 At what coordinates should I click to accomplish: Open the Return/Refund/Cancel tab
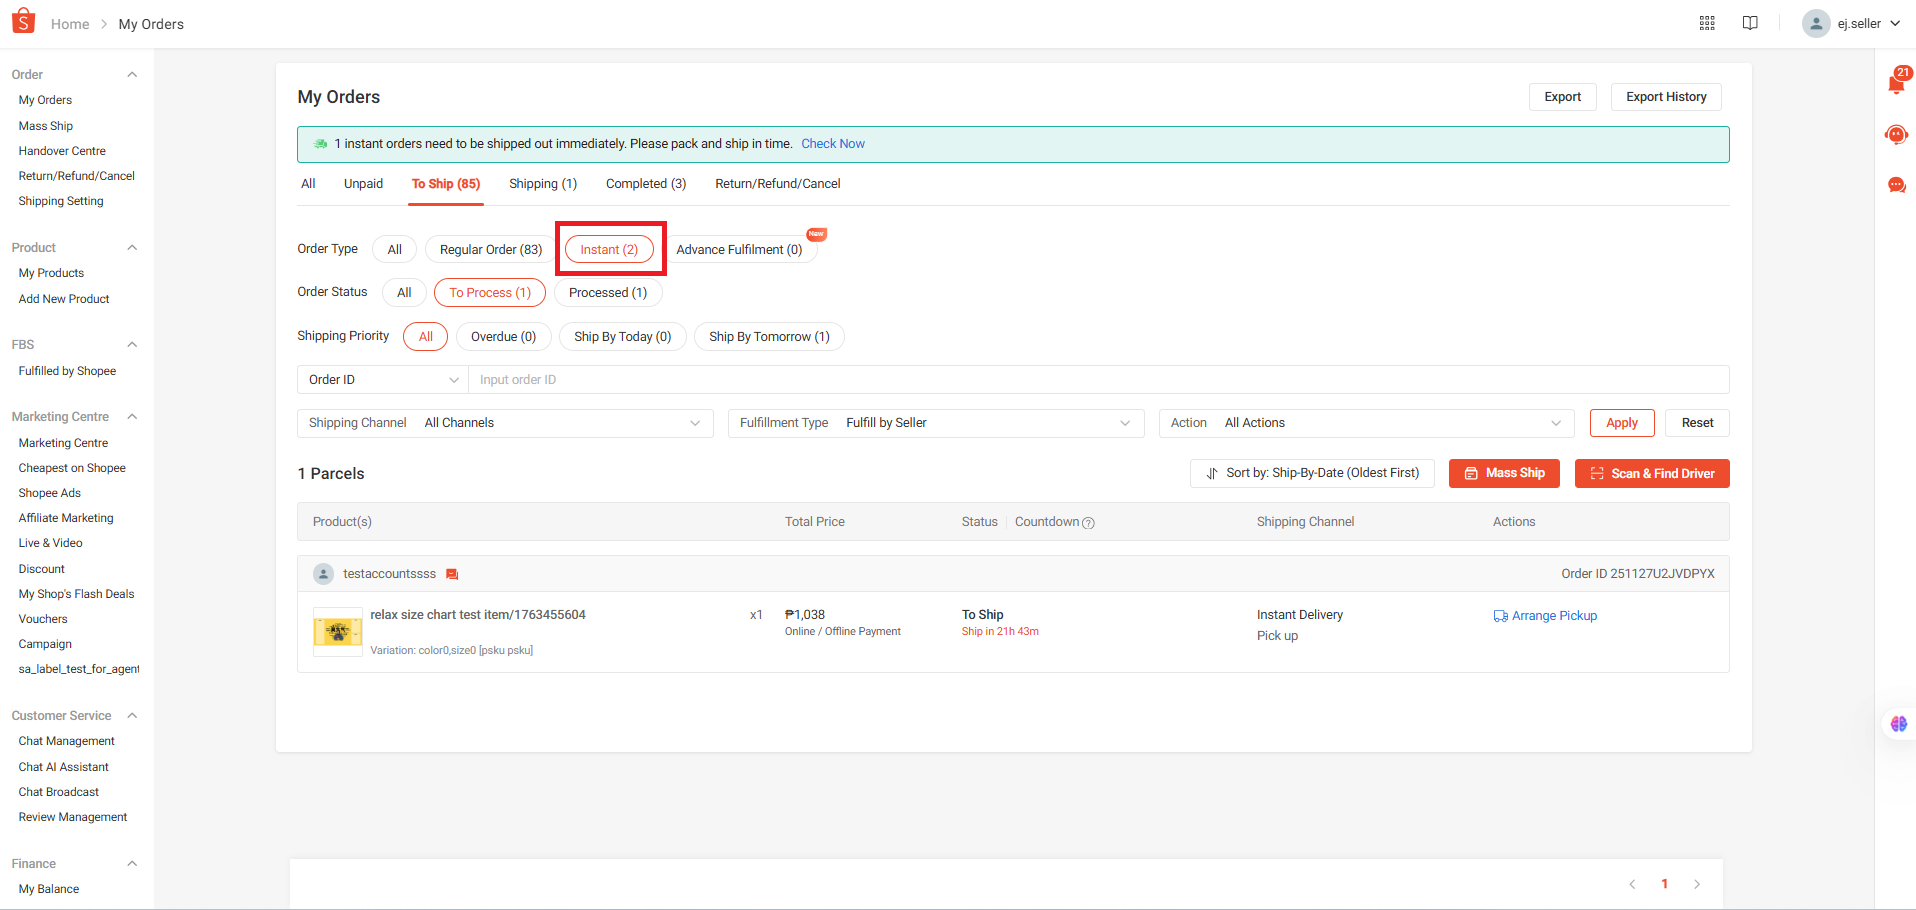click(778, 184)
